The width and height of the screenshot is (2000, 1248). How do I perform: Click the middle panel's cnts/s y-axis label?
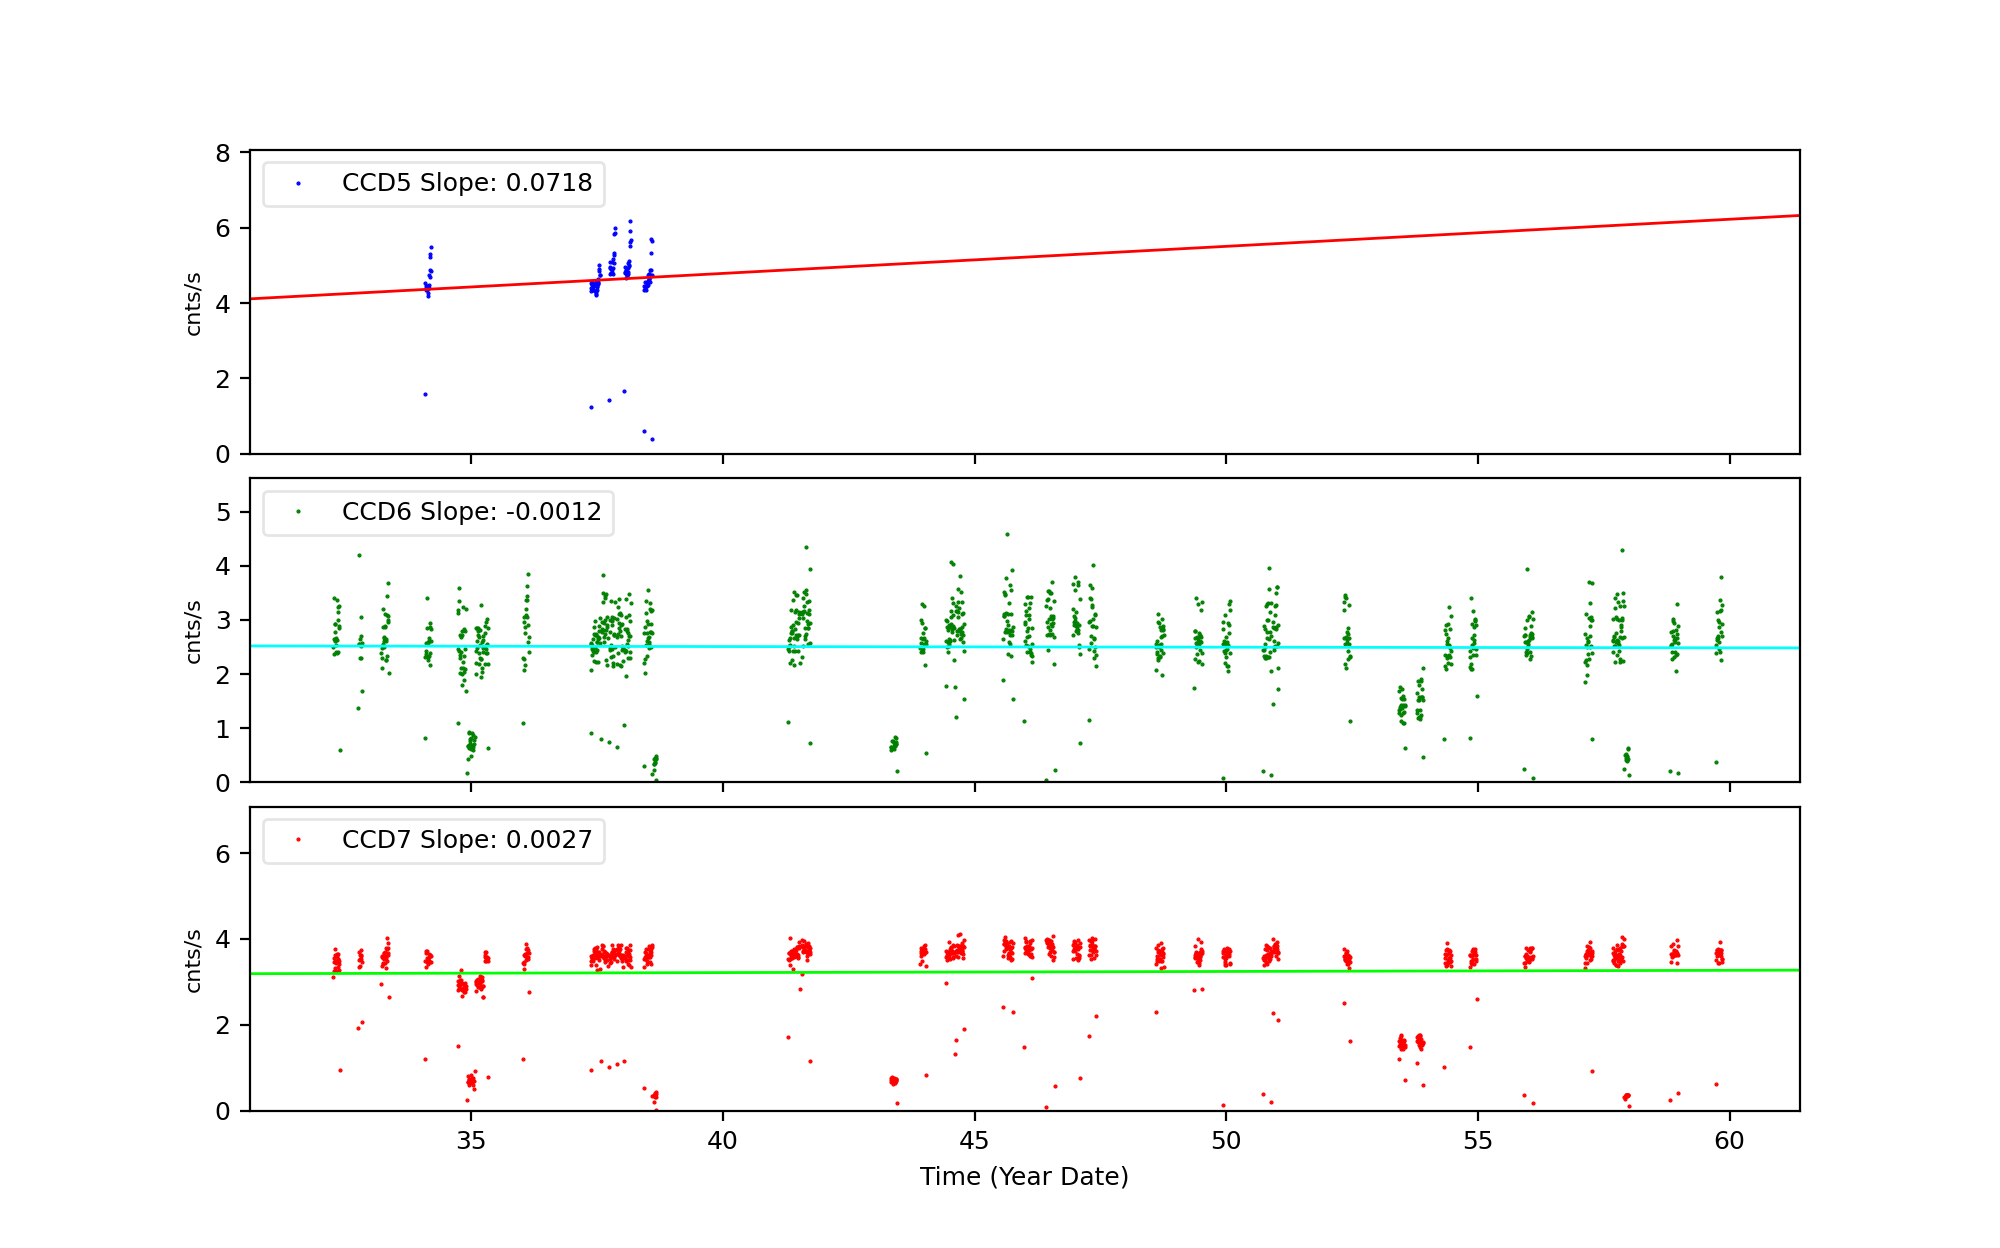[x=194, y=631]
